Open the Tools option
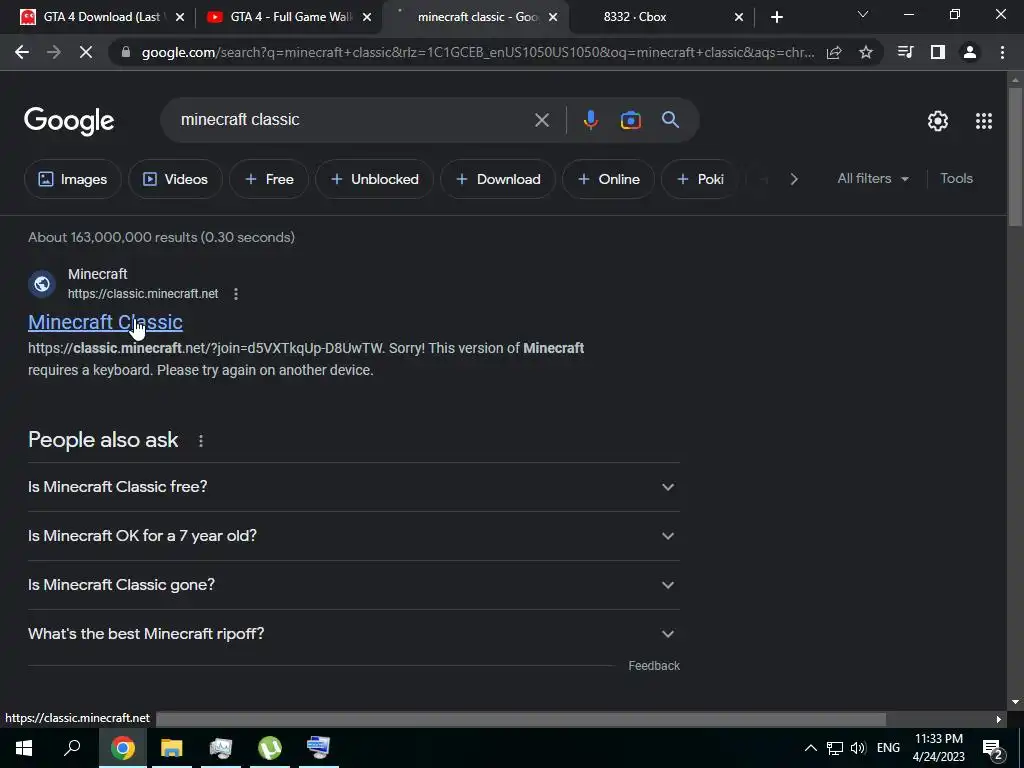 click(x=956, y=178)
